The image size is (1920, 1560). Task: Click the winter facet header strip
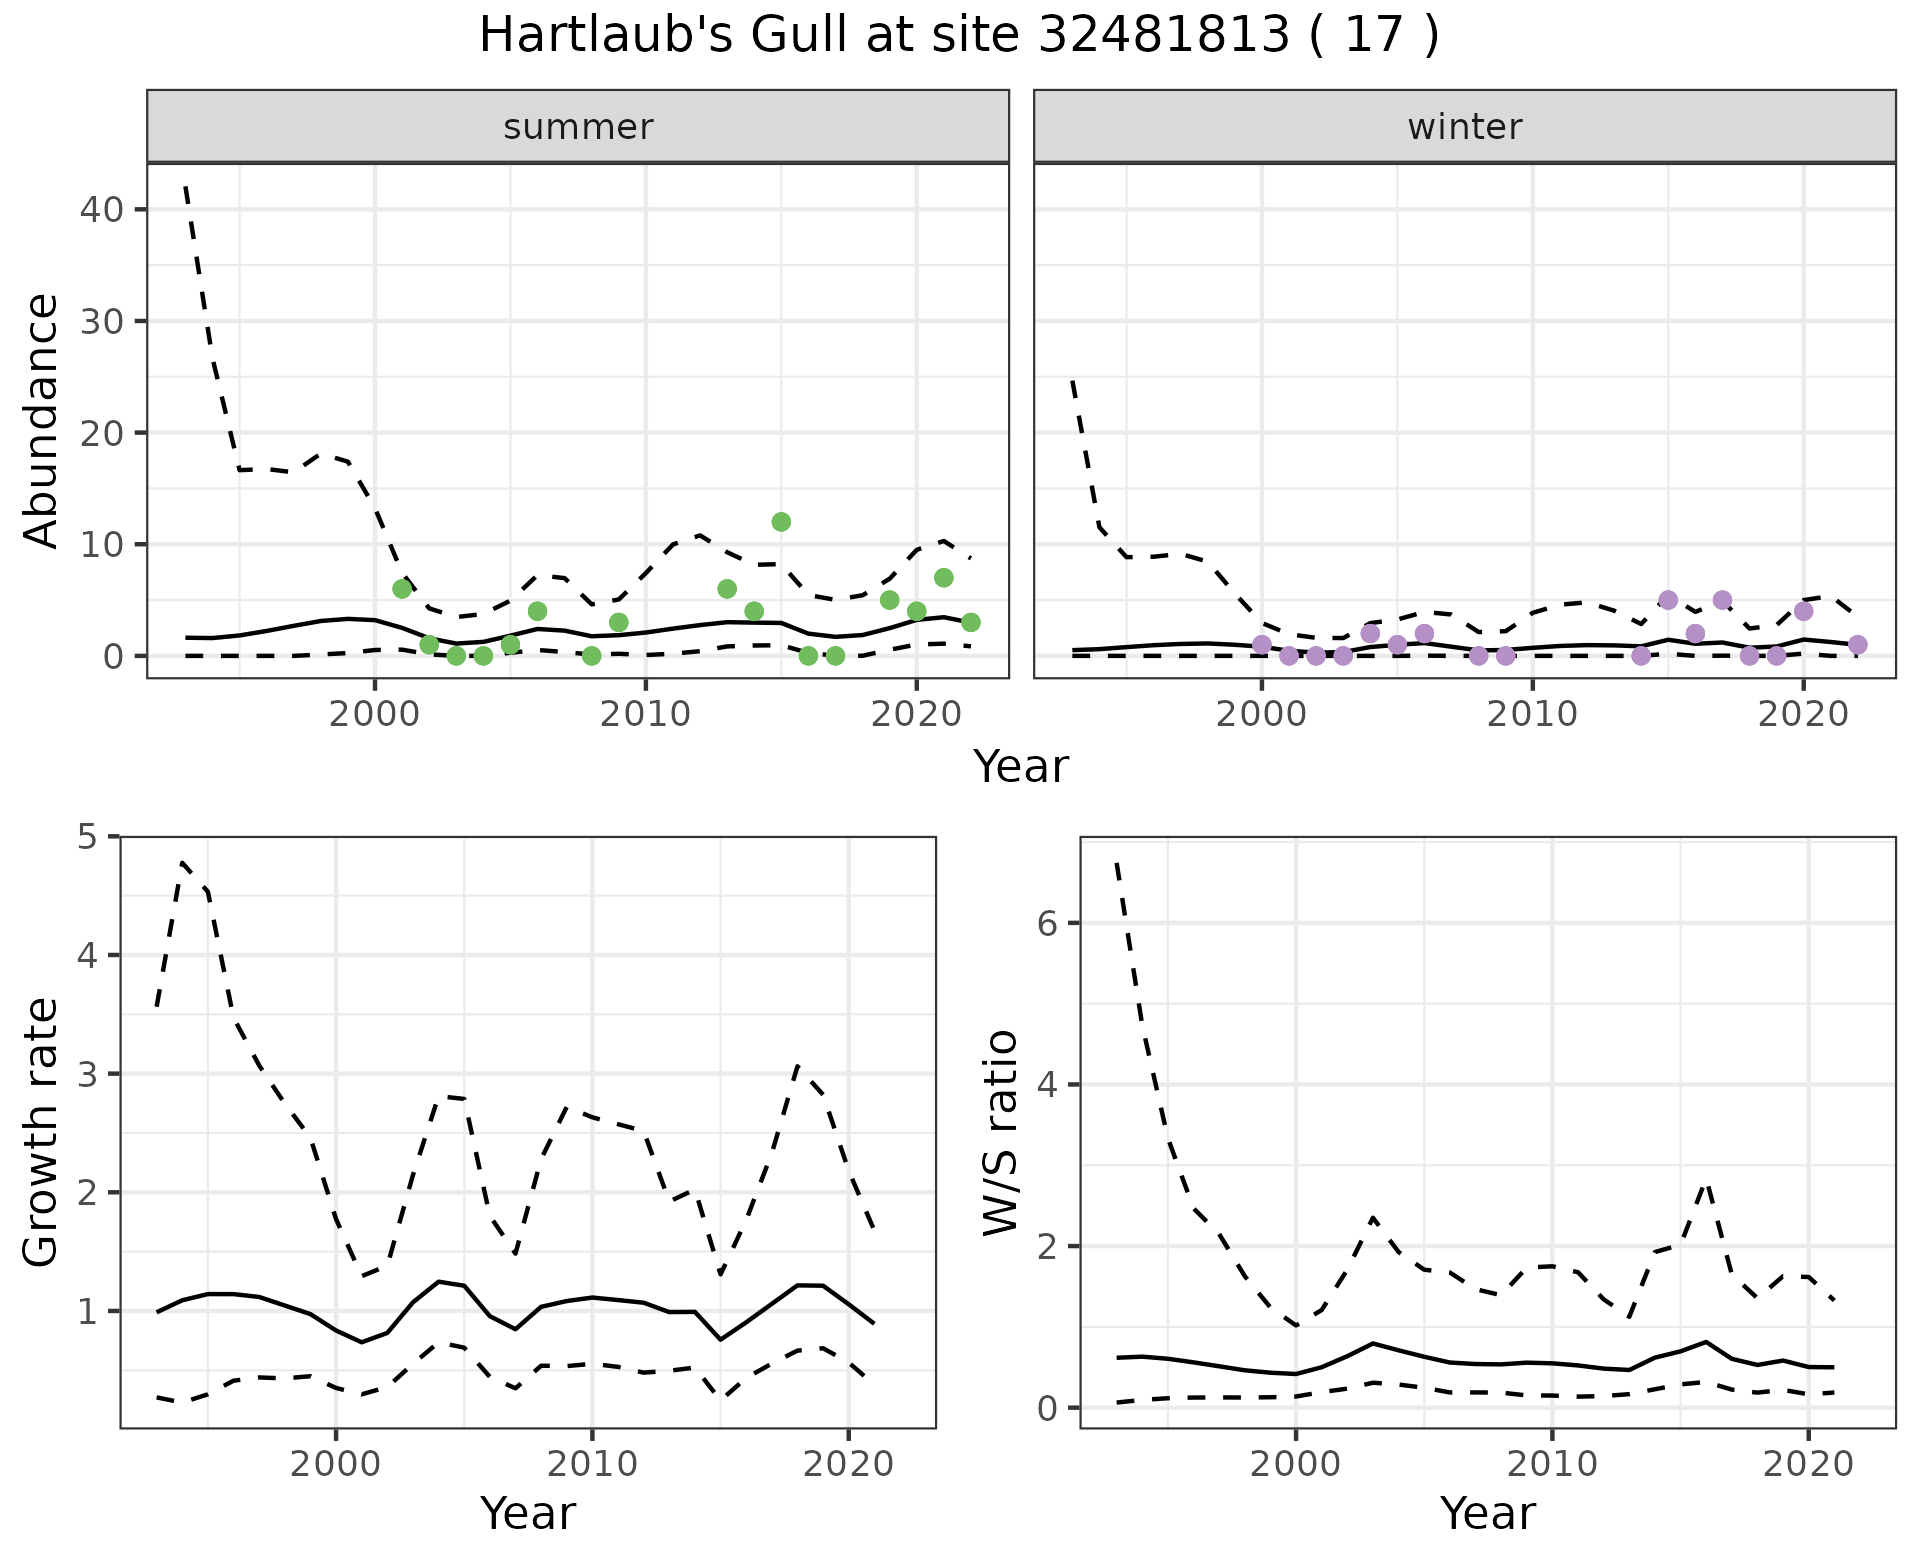coord(1464,127)
